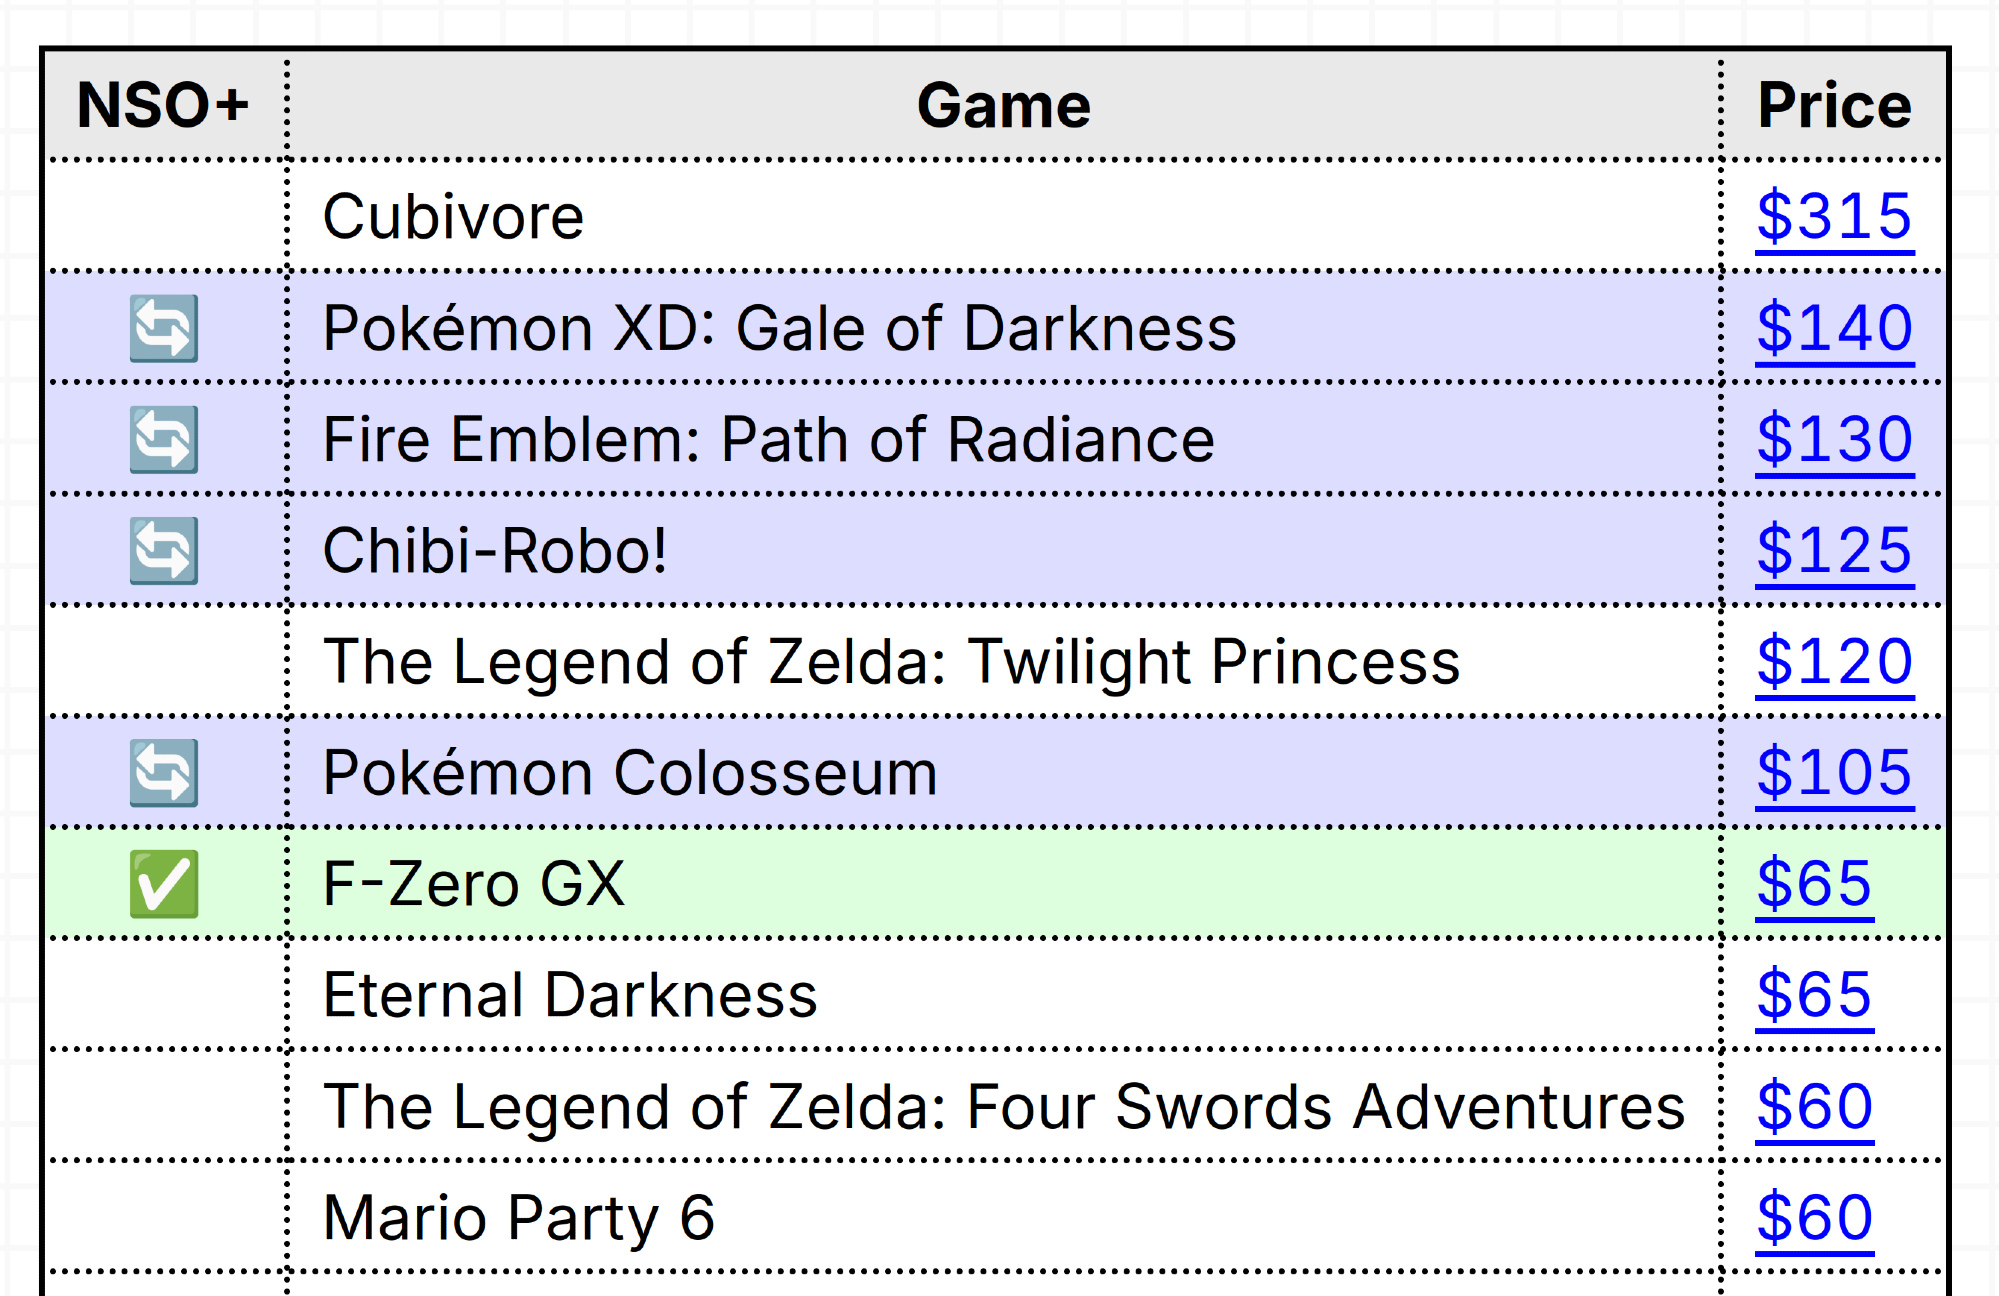Follow the $65 F-Zero GX price link
This screenshot has width=1999, height=1296.
point(1814,884)
